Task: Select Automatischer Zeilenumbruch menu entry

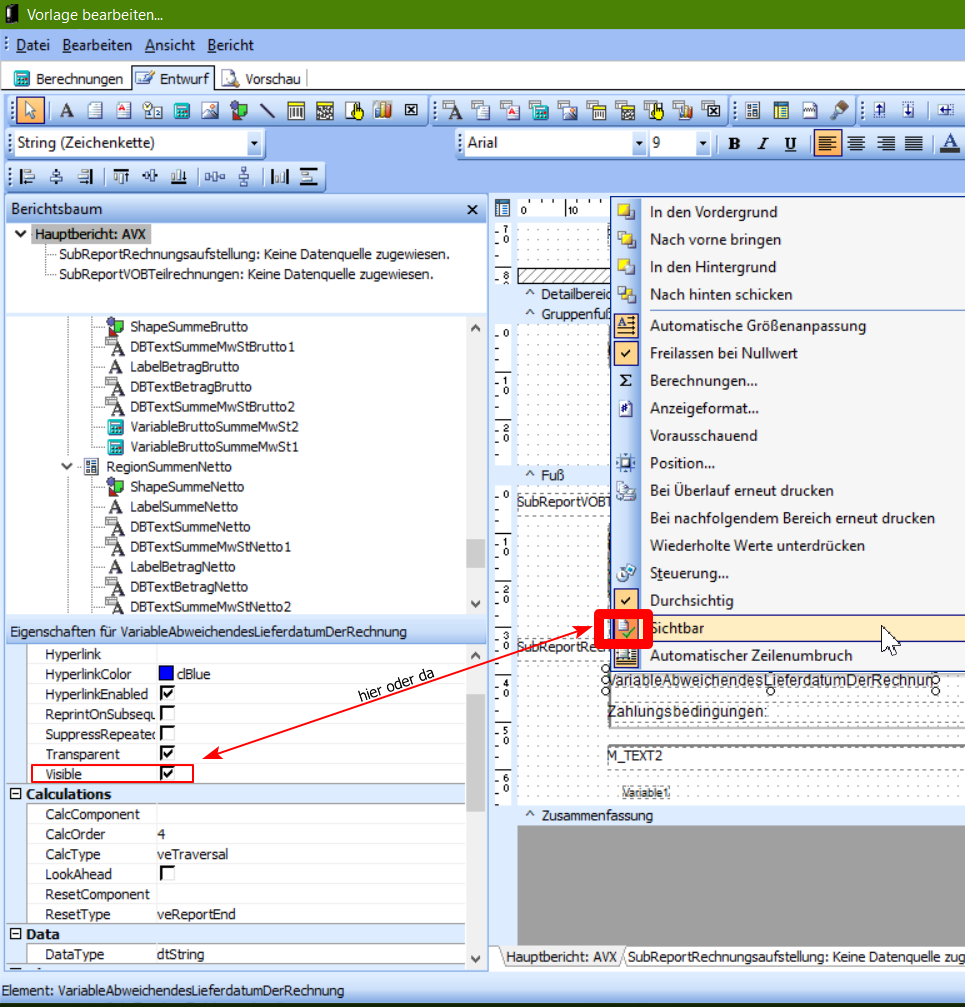Action: 790,656
